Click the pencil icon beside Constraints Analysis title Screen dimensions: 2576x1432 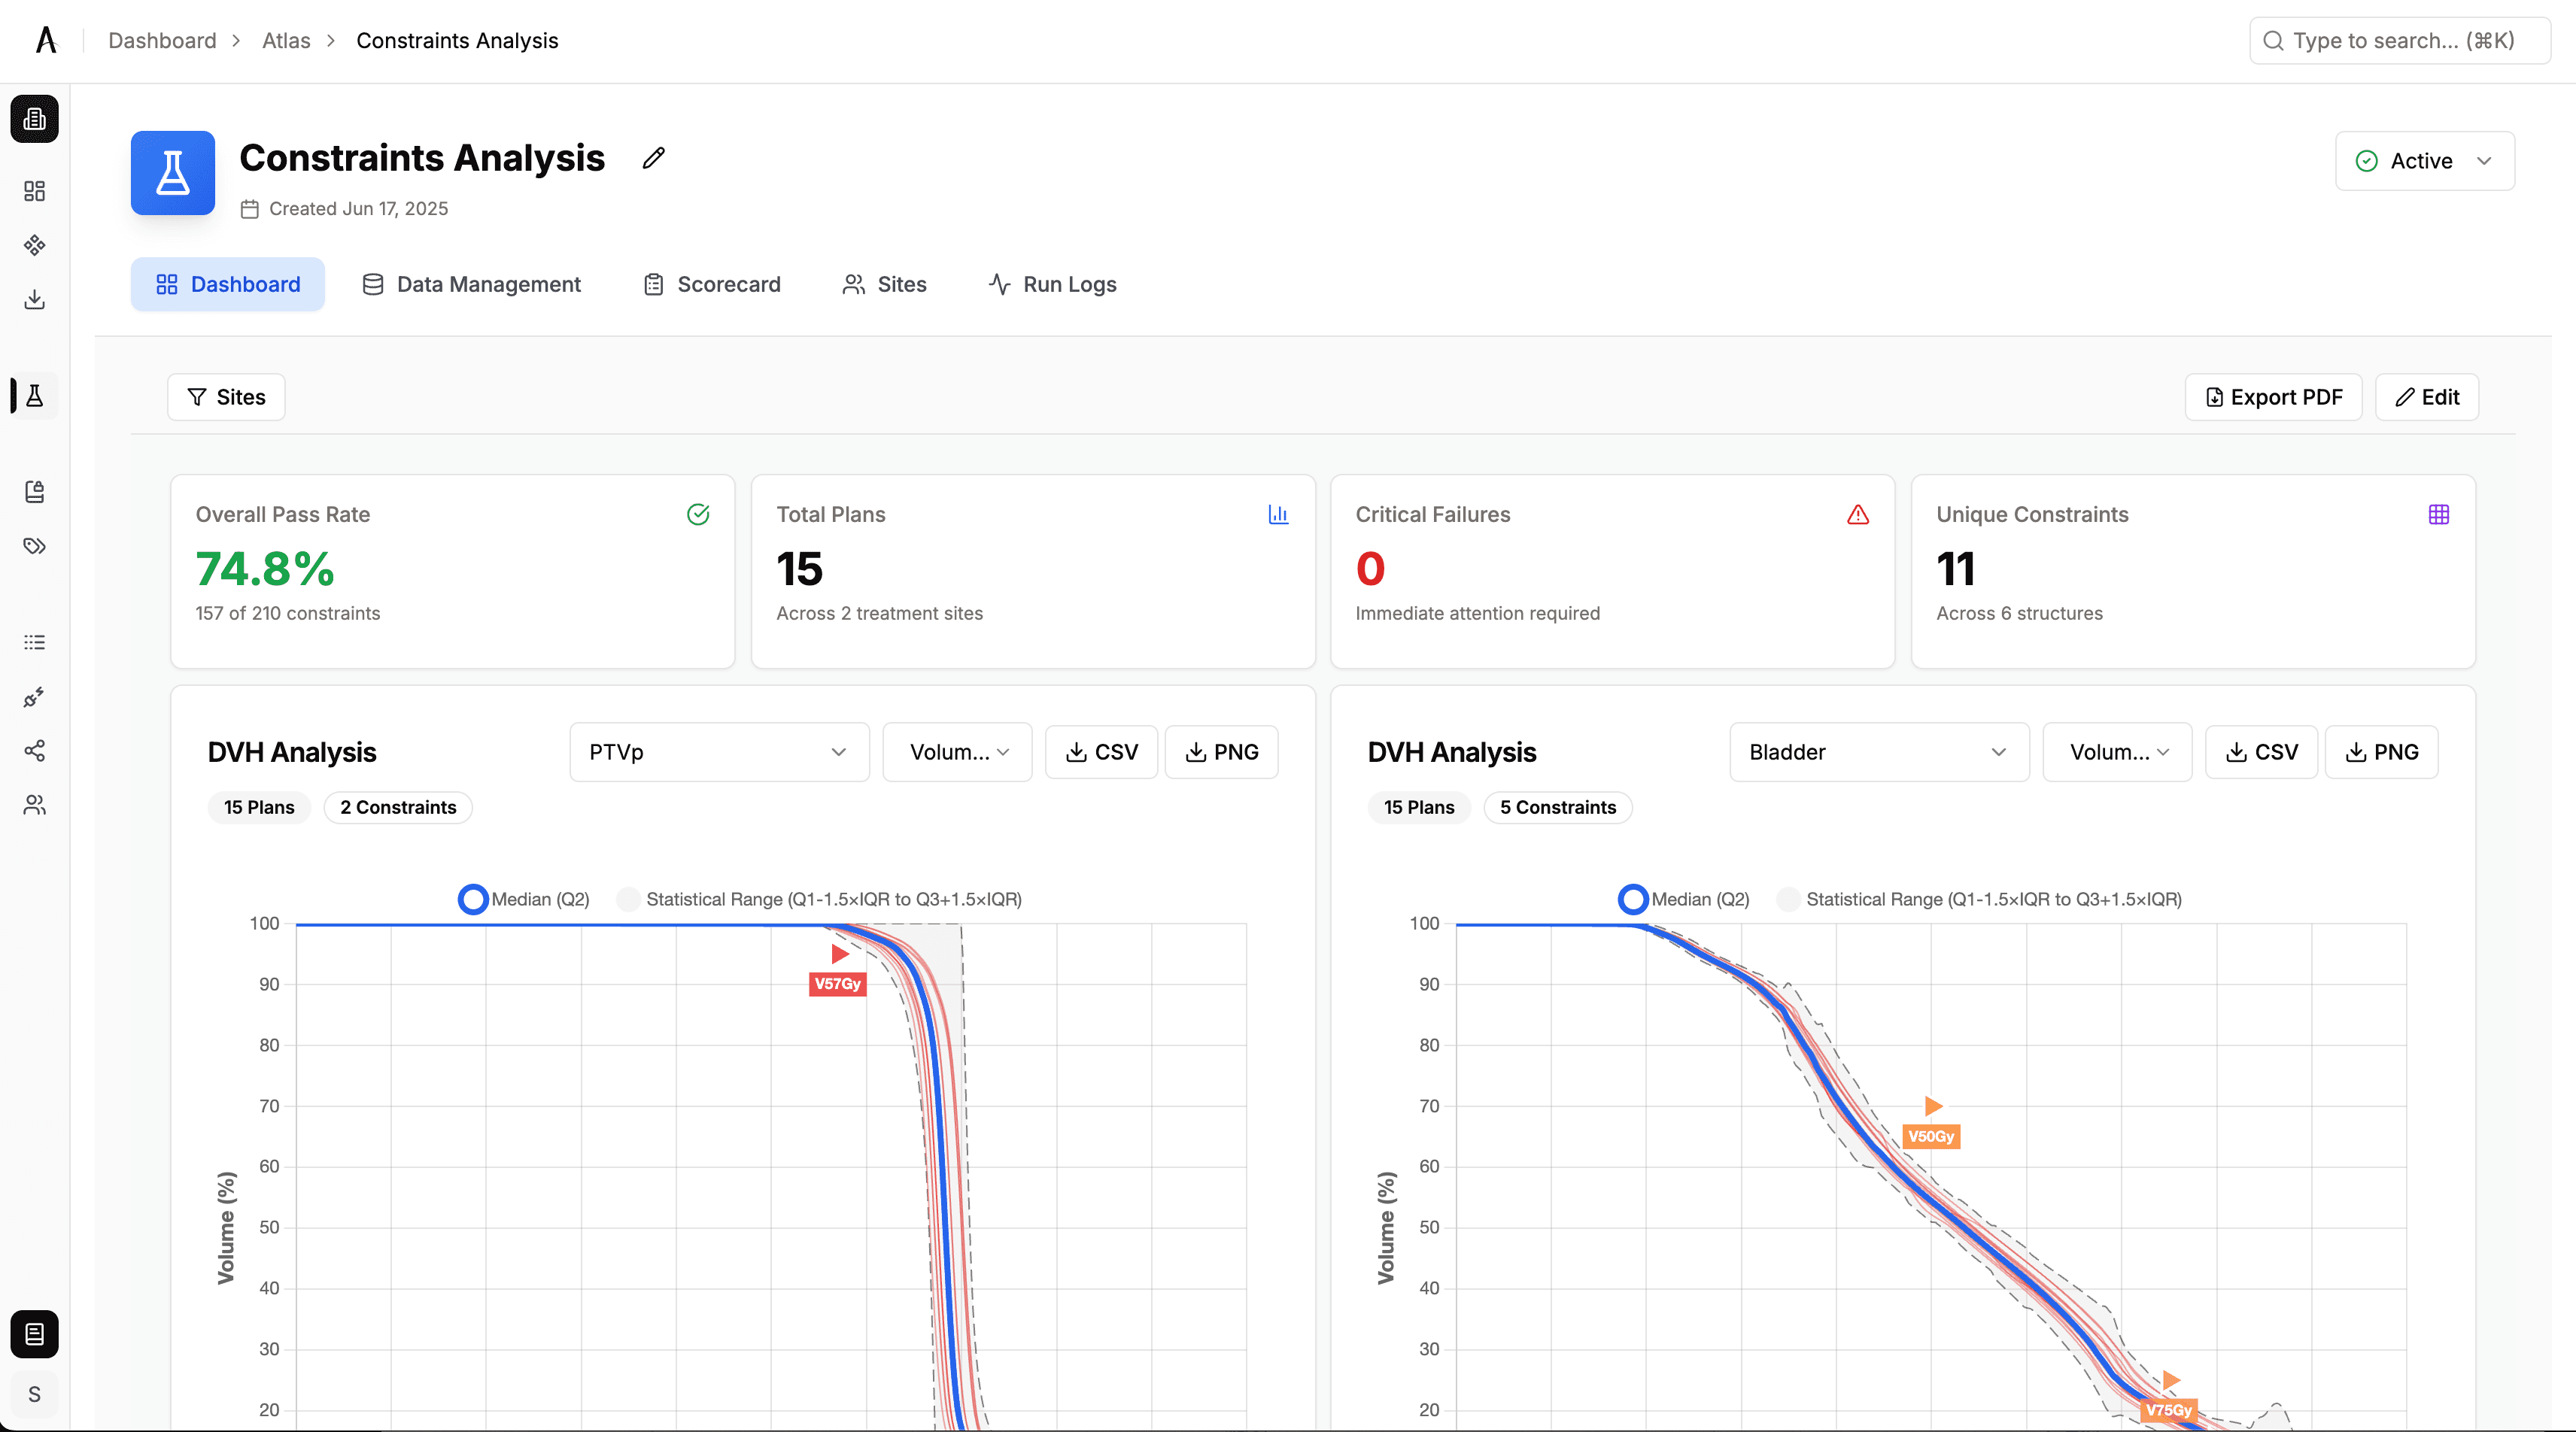653,158
